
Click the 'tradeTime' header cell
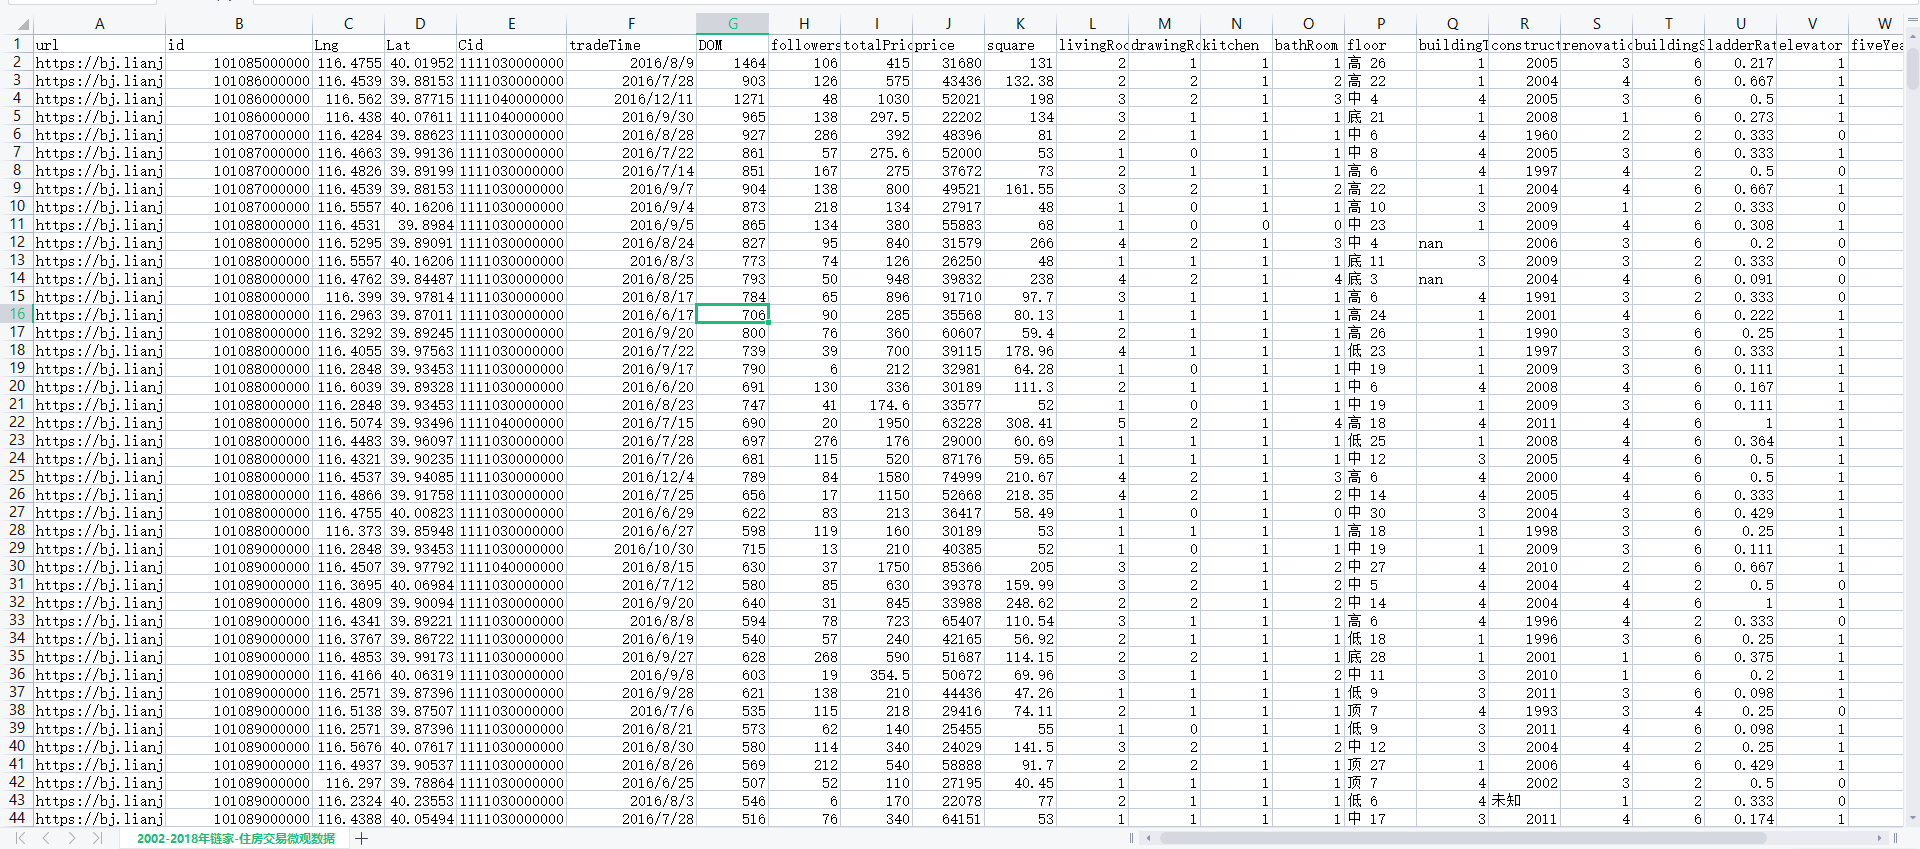point(632,44)
